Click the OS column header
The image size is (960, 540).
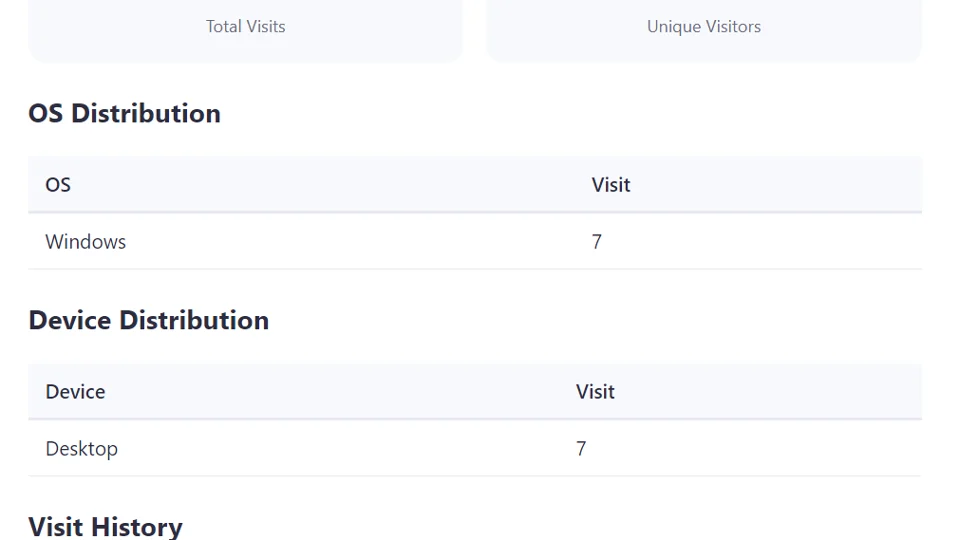(x=58, y=185)
